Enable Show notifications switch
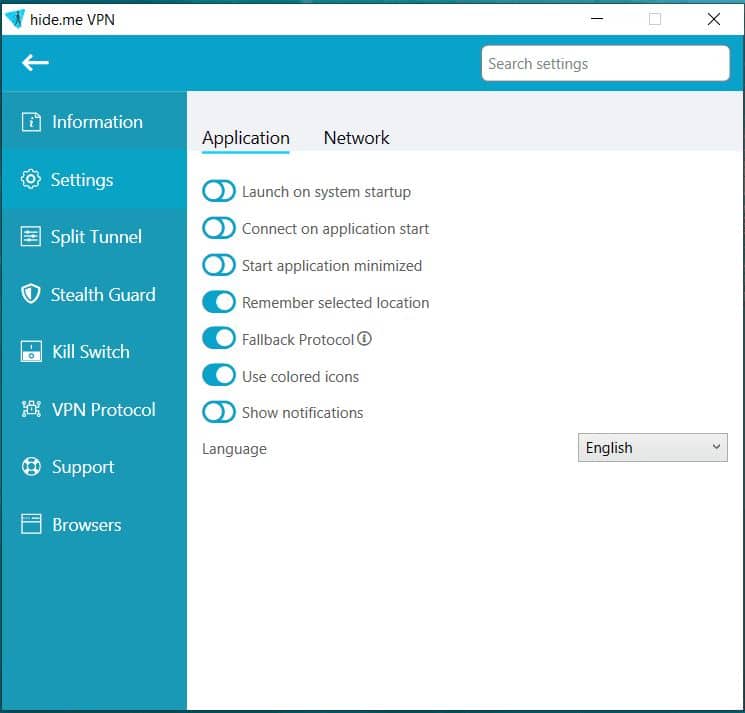745x713 pixels. (219, 412)
